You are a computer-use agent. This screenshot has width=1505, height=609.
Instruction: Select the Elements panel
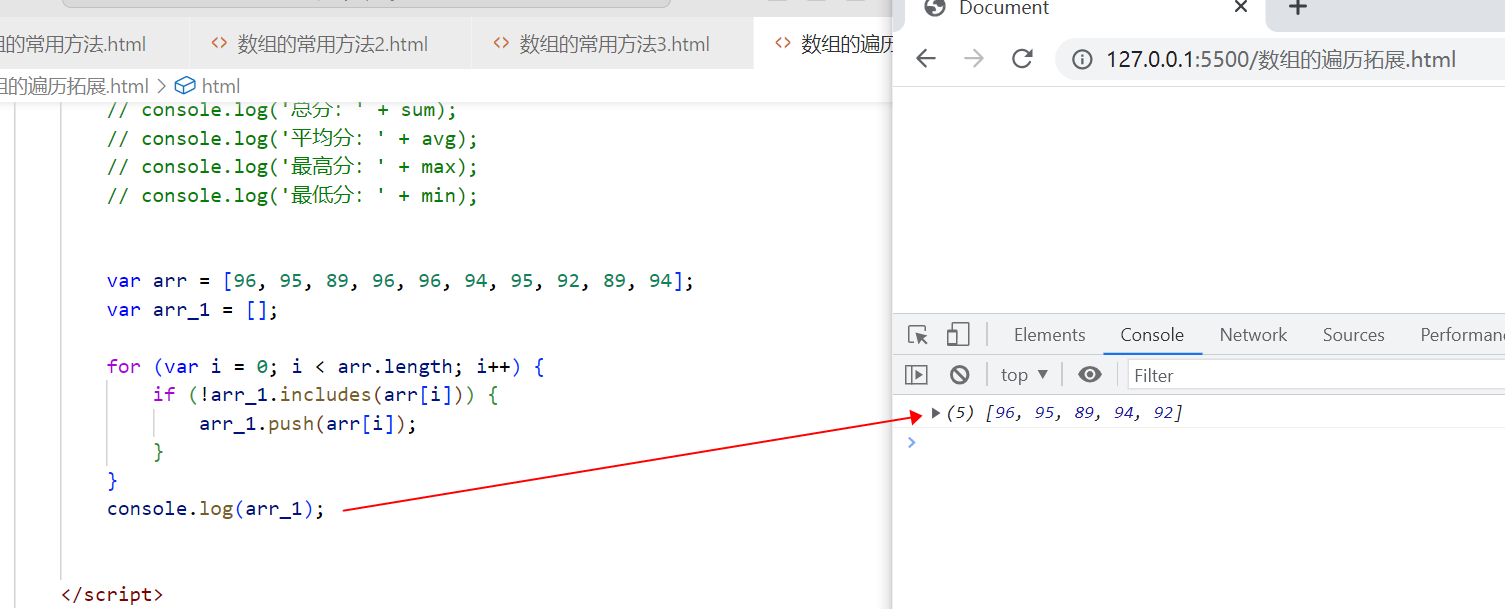tap(1049, 334)
